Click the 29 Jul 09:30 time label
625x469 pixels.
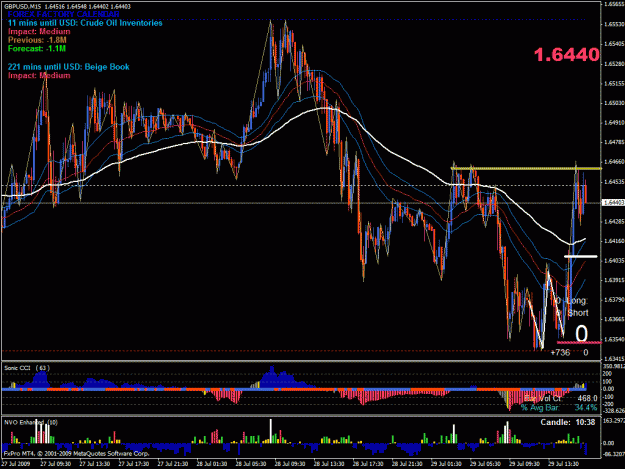pyautogui.click(x=524, y=464)
